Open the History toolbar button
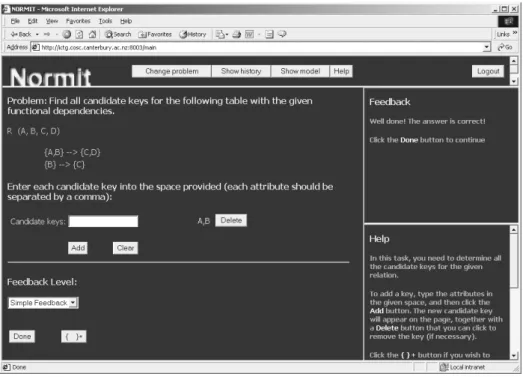The image size is (523, 377). tap(193, 34)
